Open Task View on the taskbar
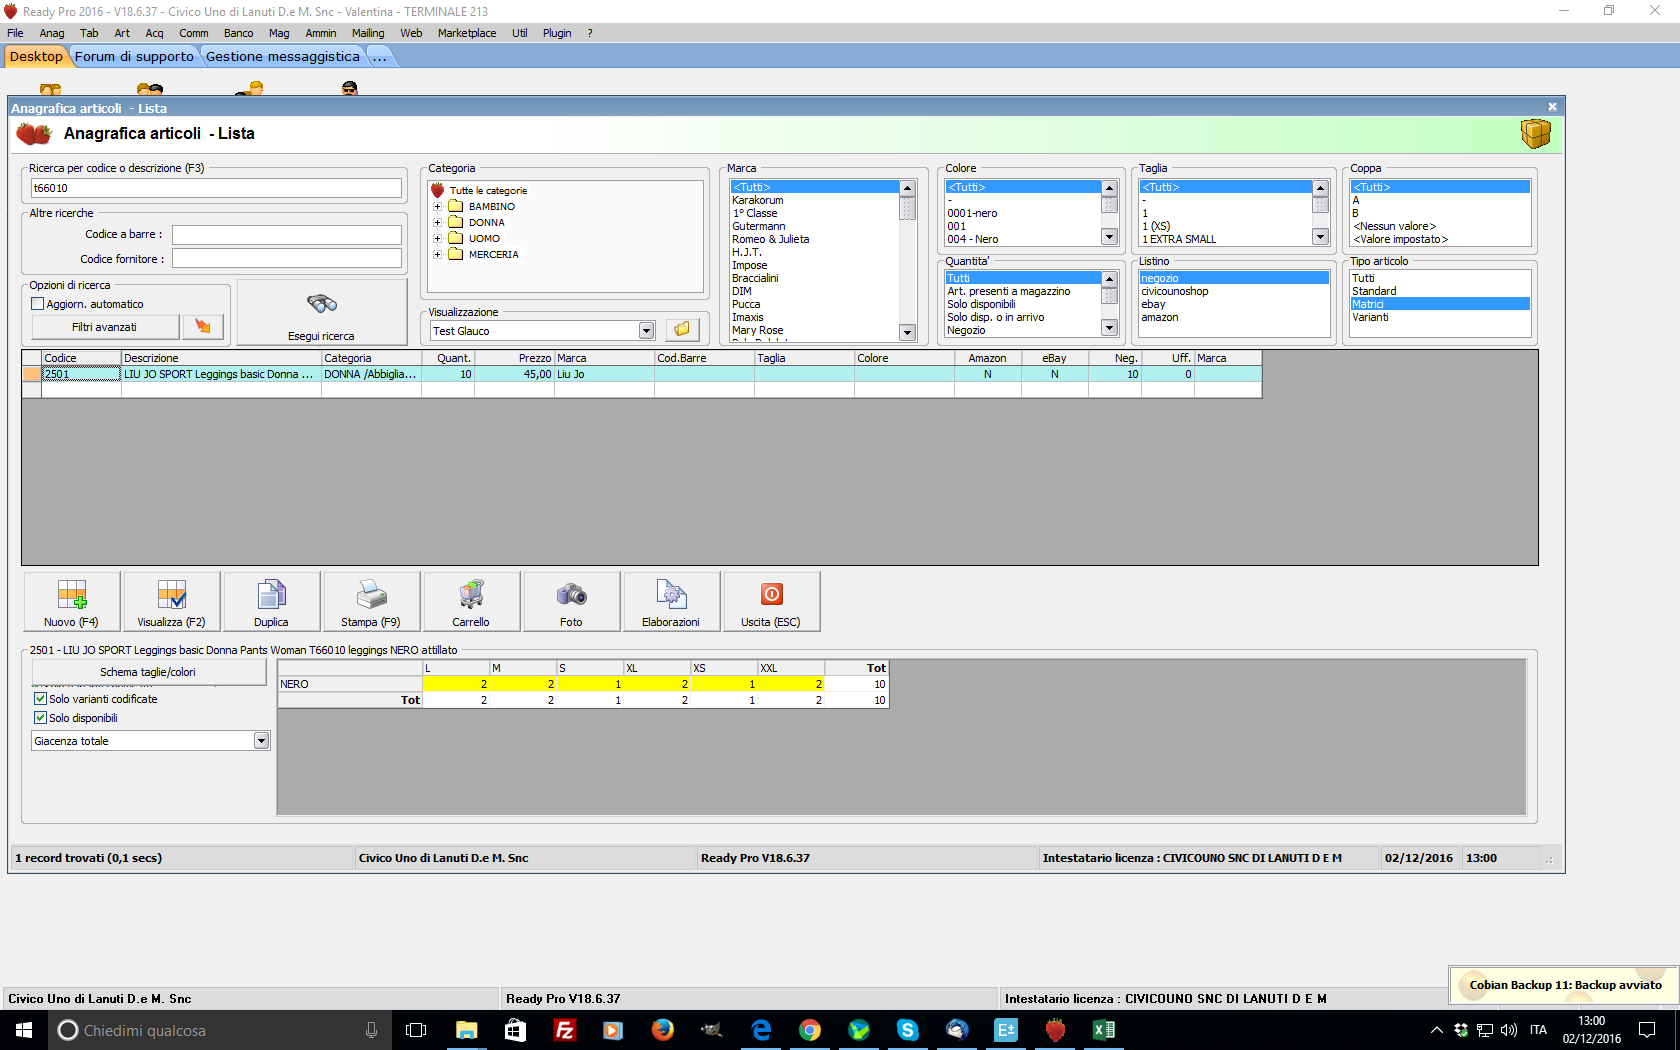Image resolution: width=1680 pixels, height=1050 pixels. tap(416, 1030)
